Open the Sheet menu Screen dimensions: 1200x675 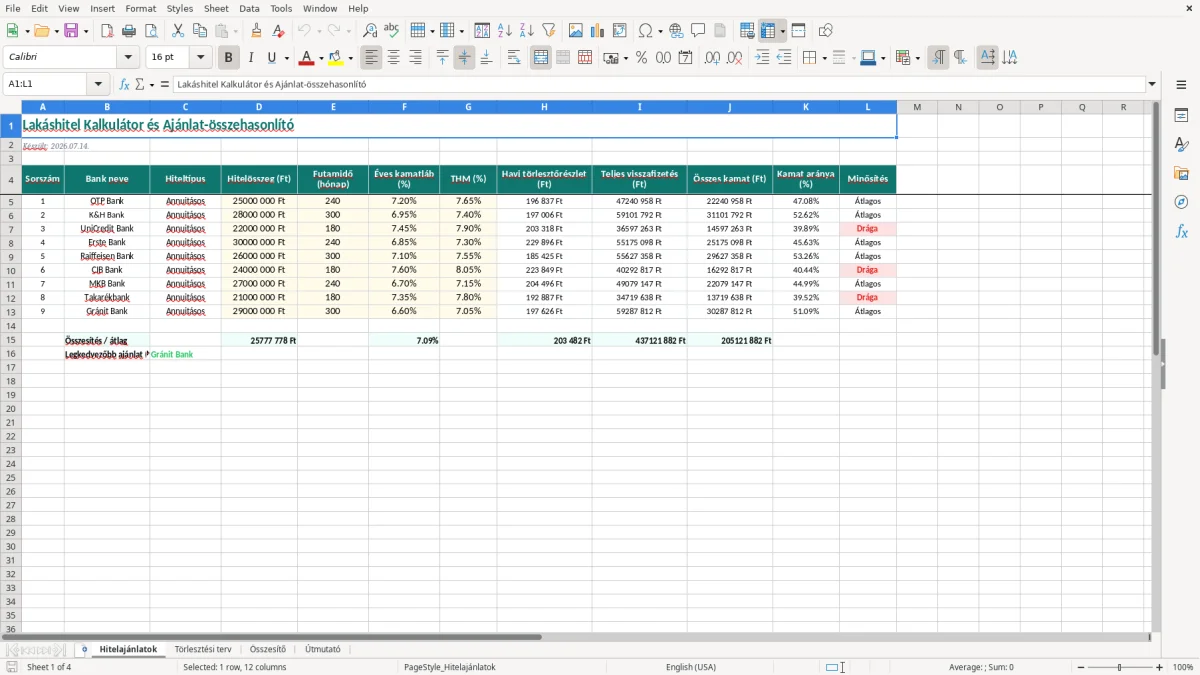(216, 8)
